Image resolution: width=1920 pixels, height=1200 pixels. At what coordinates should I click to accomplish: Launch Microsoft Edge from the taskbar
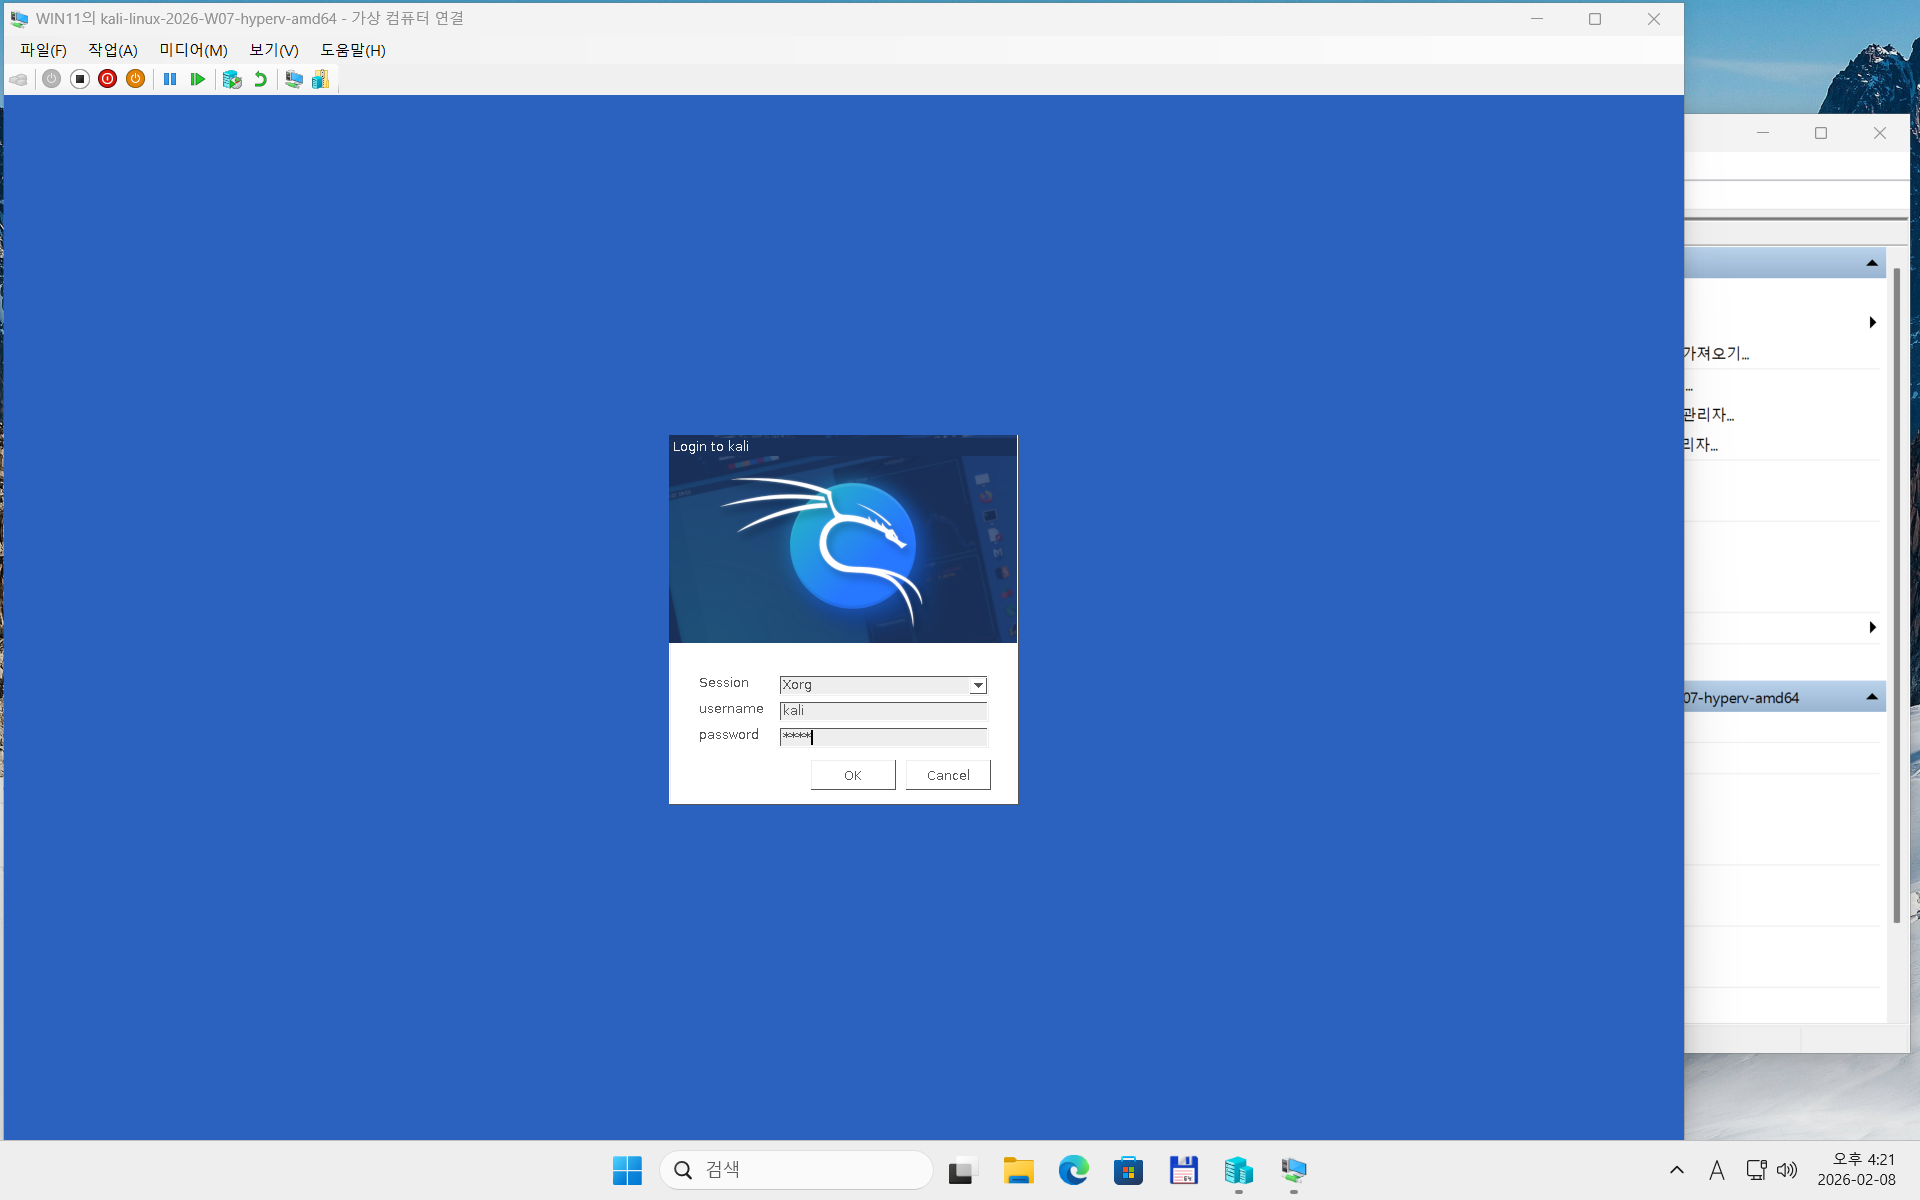click(x=1073, y=1170)
